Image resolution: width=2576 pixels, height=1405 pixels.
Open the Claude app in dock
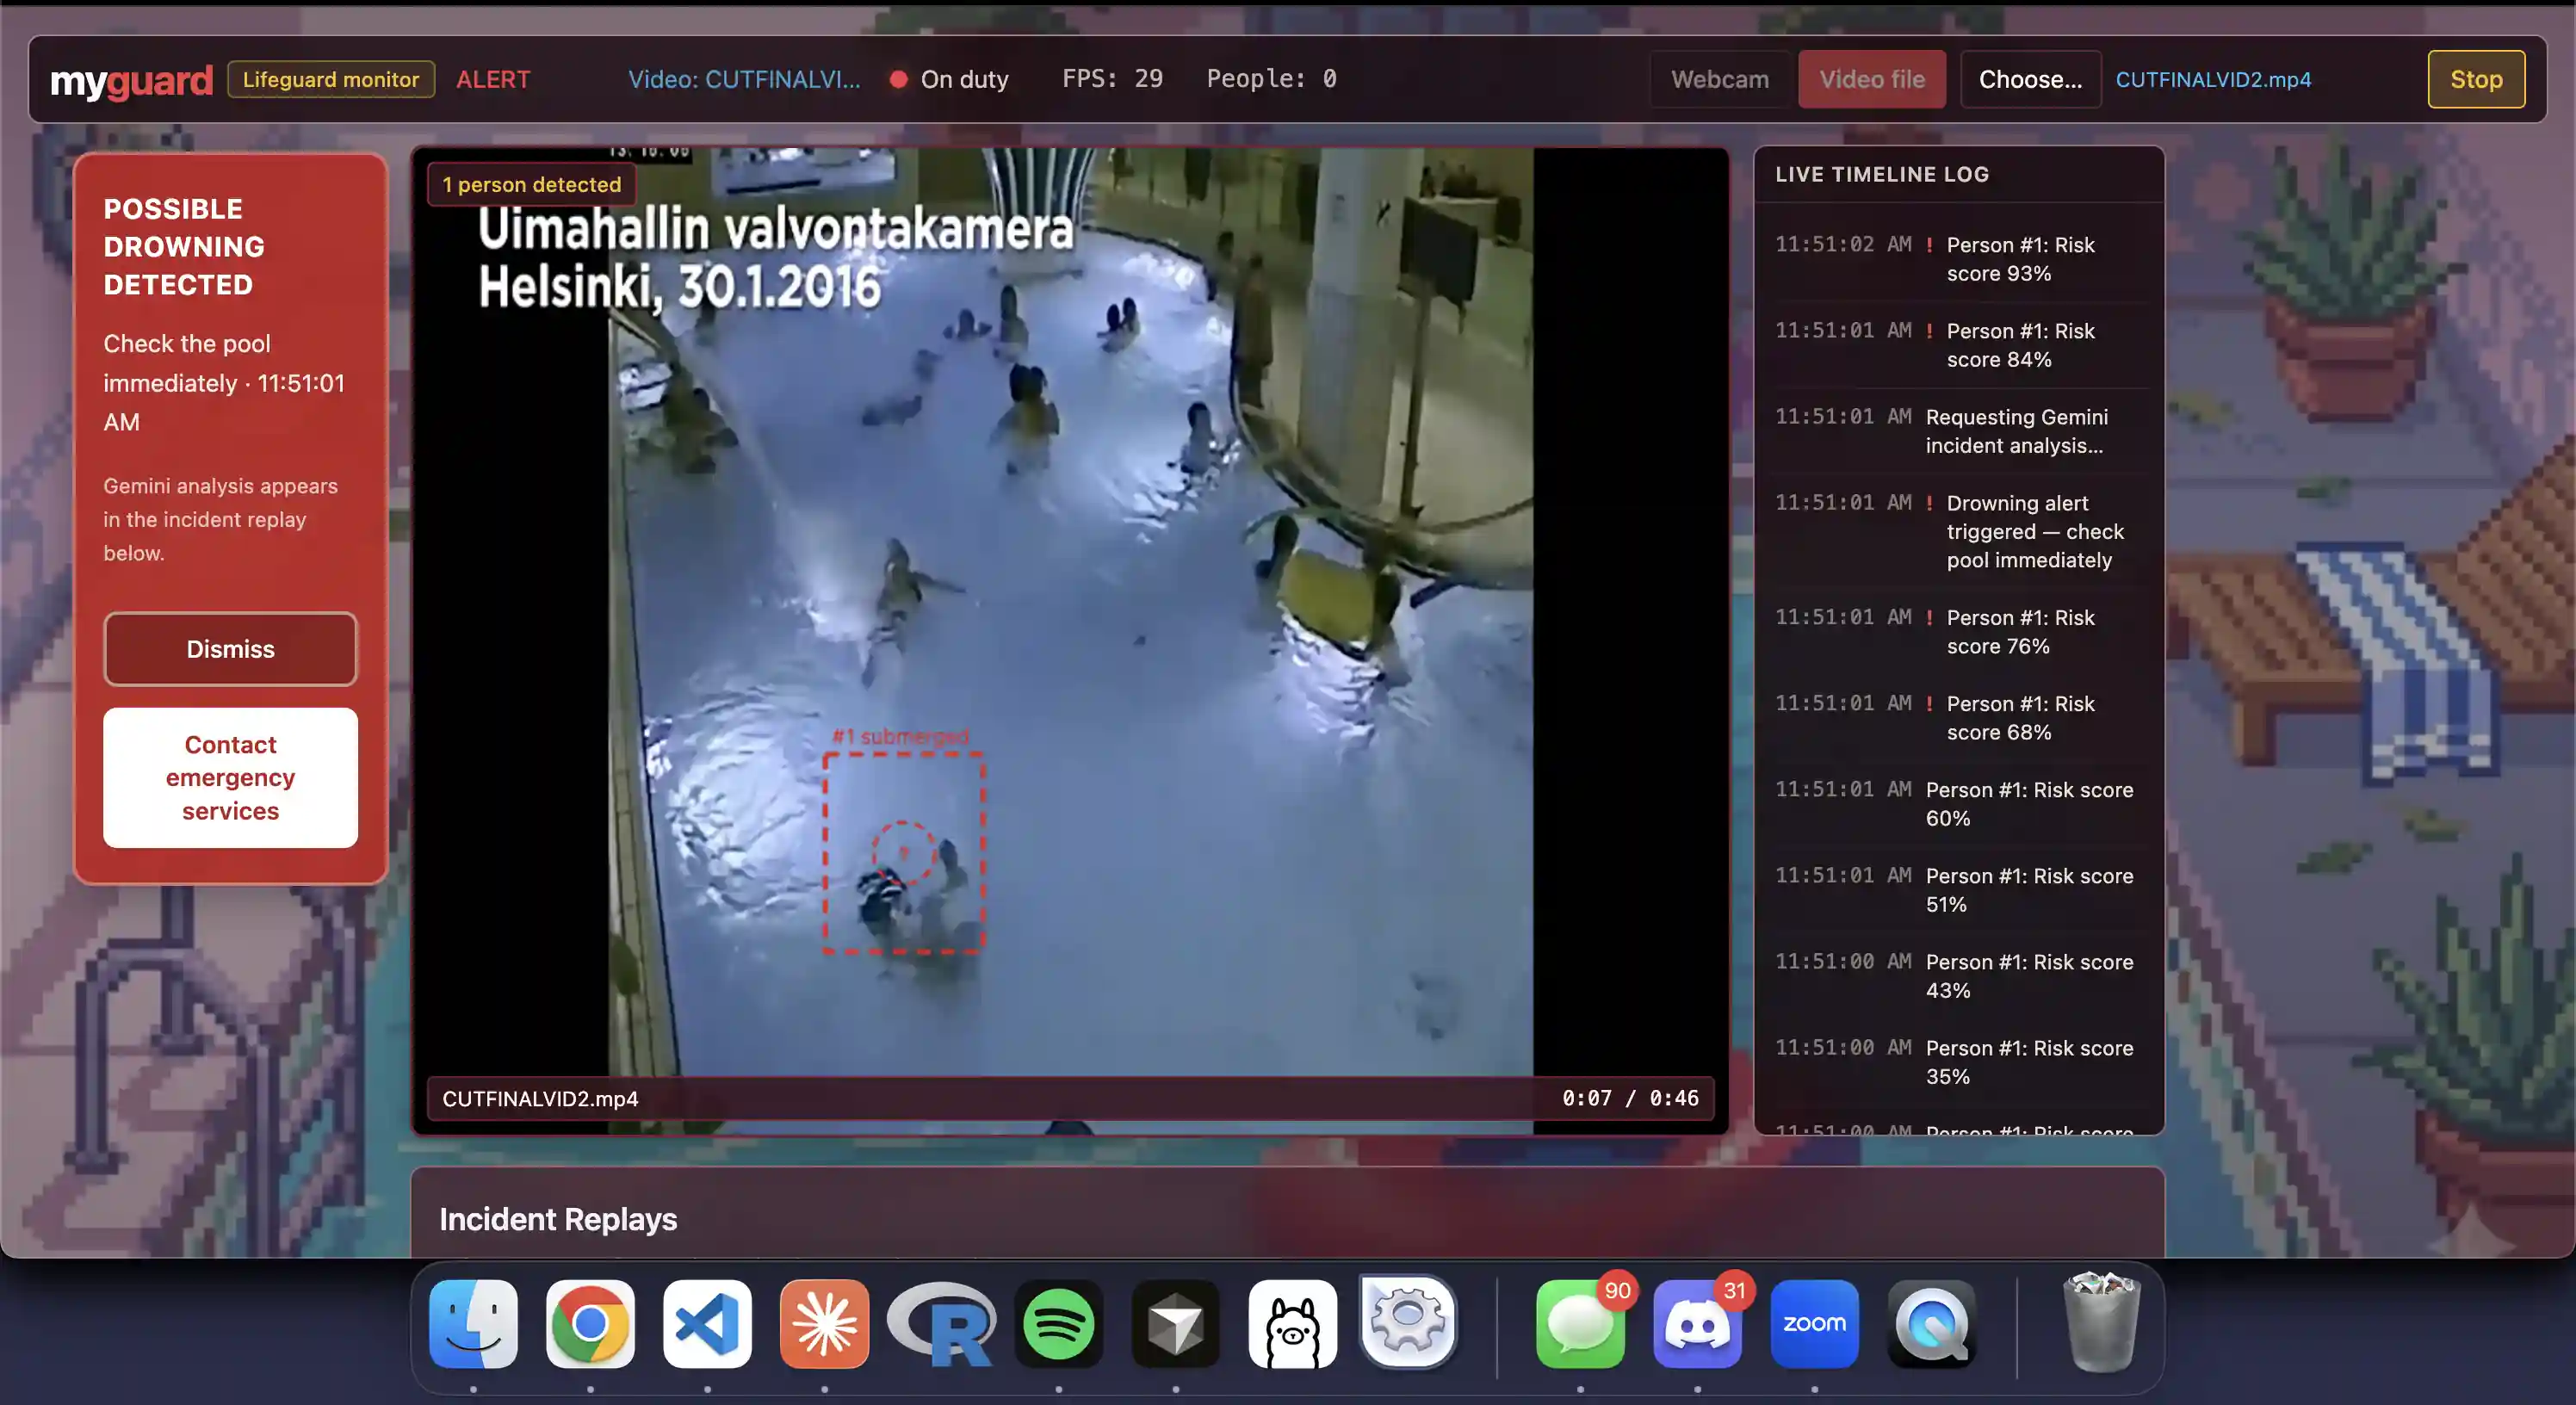point(824,1323)
